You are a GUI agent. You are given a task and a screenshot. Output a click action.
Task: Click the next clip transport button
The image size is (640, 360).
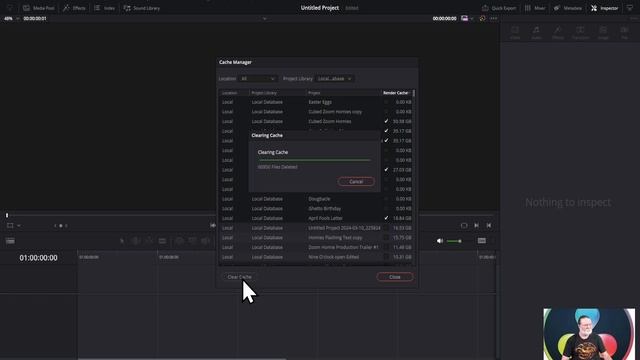pyautogui.click(x=476, y=225)
